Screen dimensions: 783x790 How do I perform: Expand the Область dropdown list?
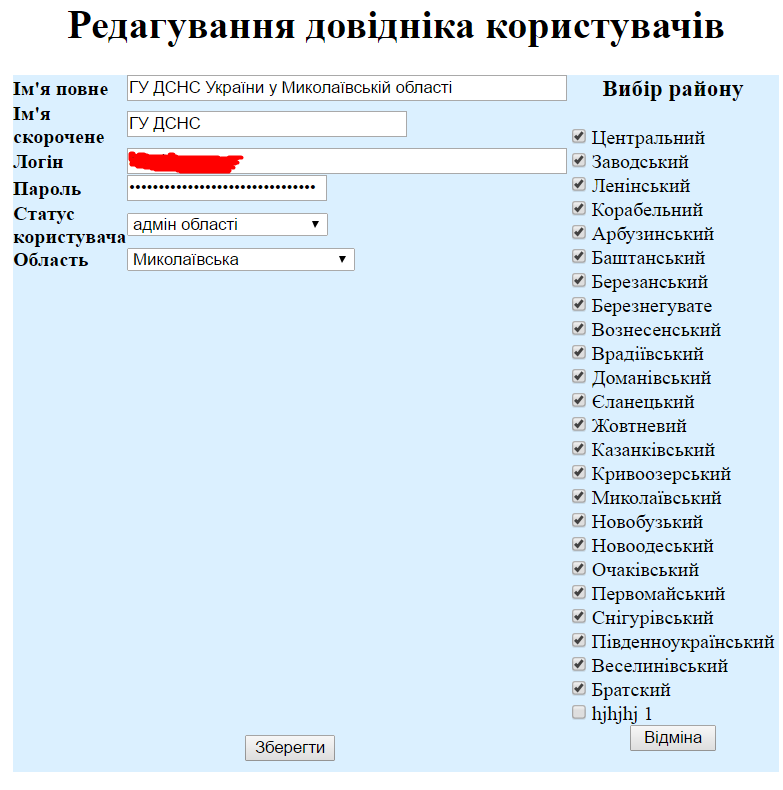pos(240,260)
